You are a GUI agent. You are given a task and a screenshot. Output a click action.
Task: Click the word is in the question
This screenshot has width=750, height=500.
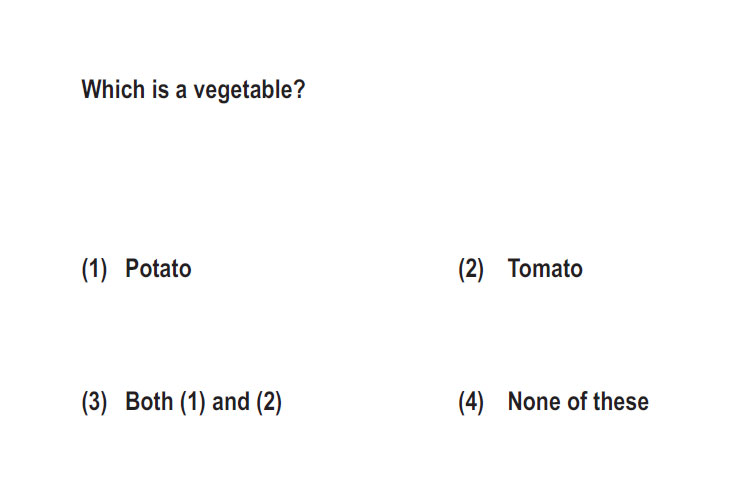click(x=160, y=89)
